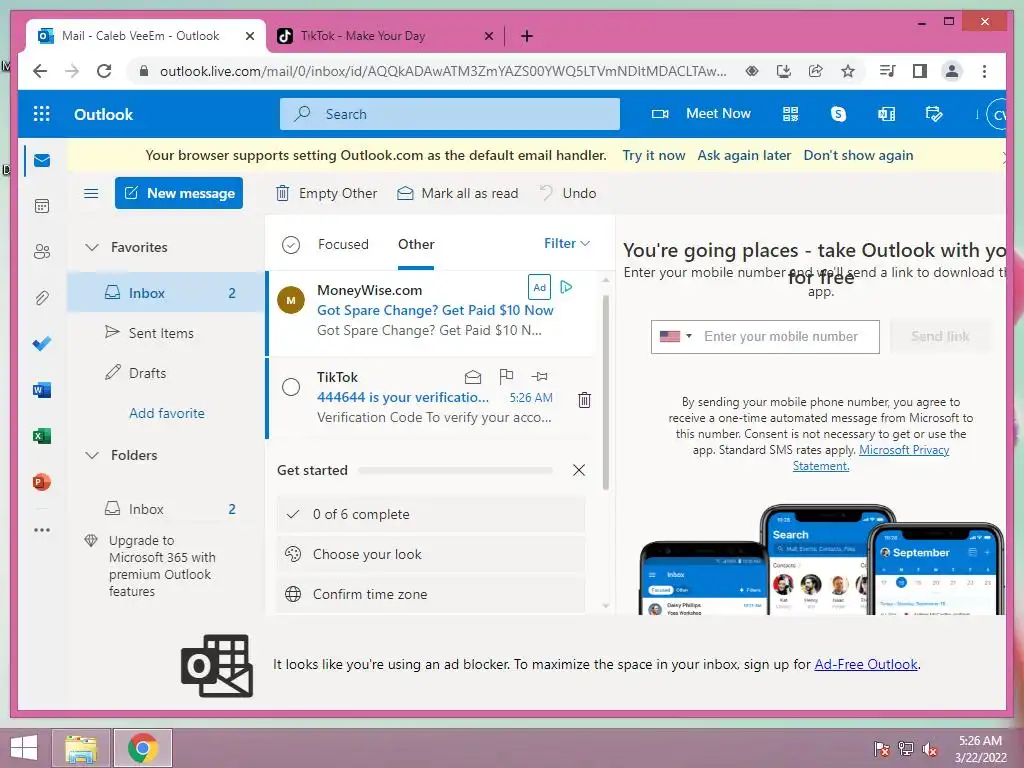This screenshot has height=768, width=1024.
Task: Open the Ad-Free Outlook link
Action: click(866, 664)
